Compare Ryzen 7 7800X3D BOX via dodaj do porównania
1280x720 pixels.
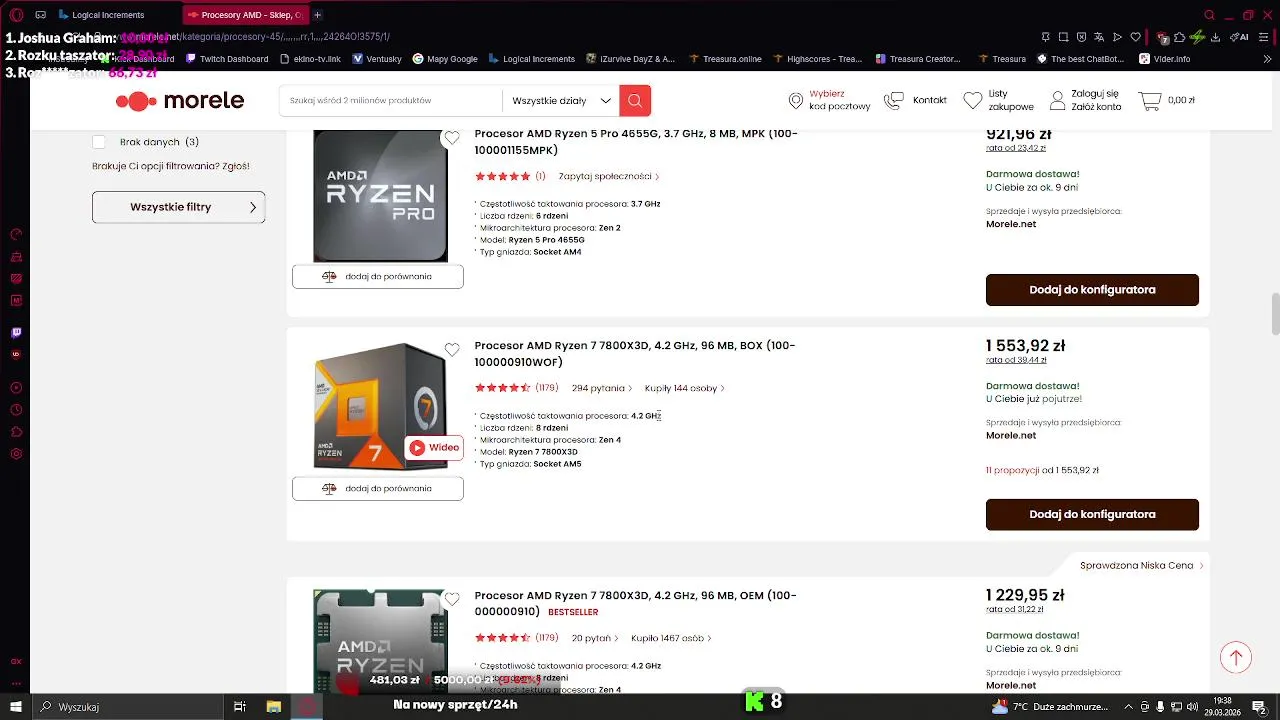point(378,489)
